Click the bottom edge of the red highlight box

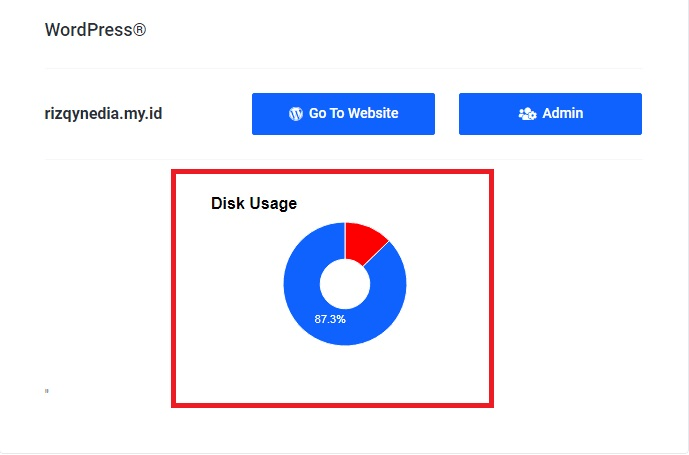pos(333,404)
